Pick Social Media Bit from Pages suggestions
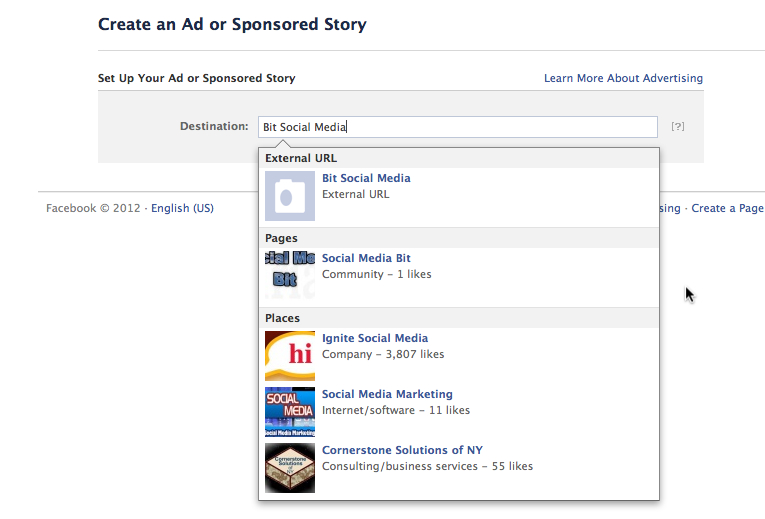The image size is (765, 519). click(459, 276)
